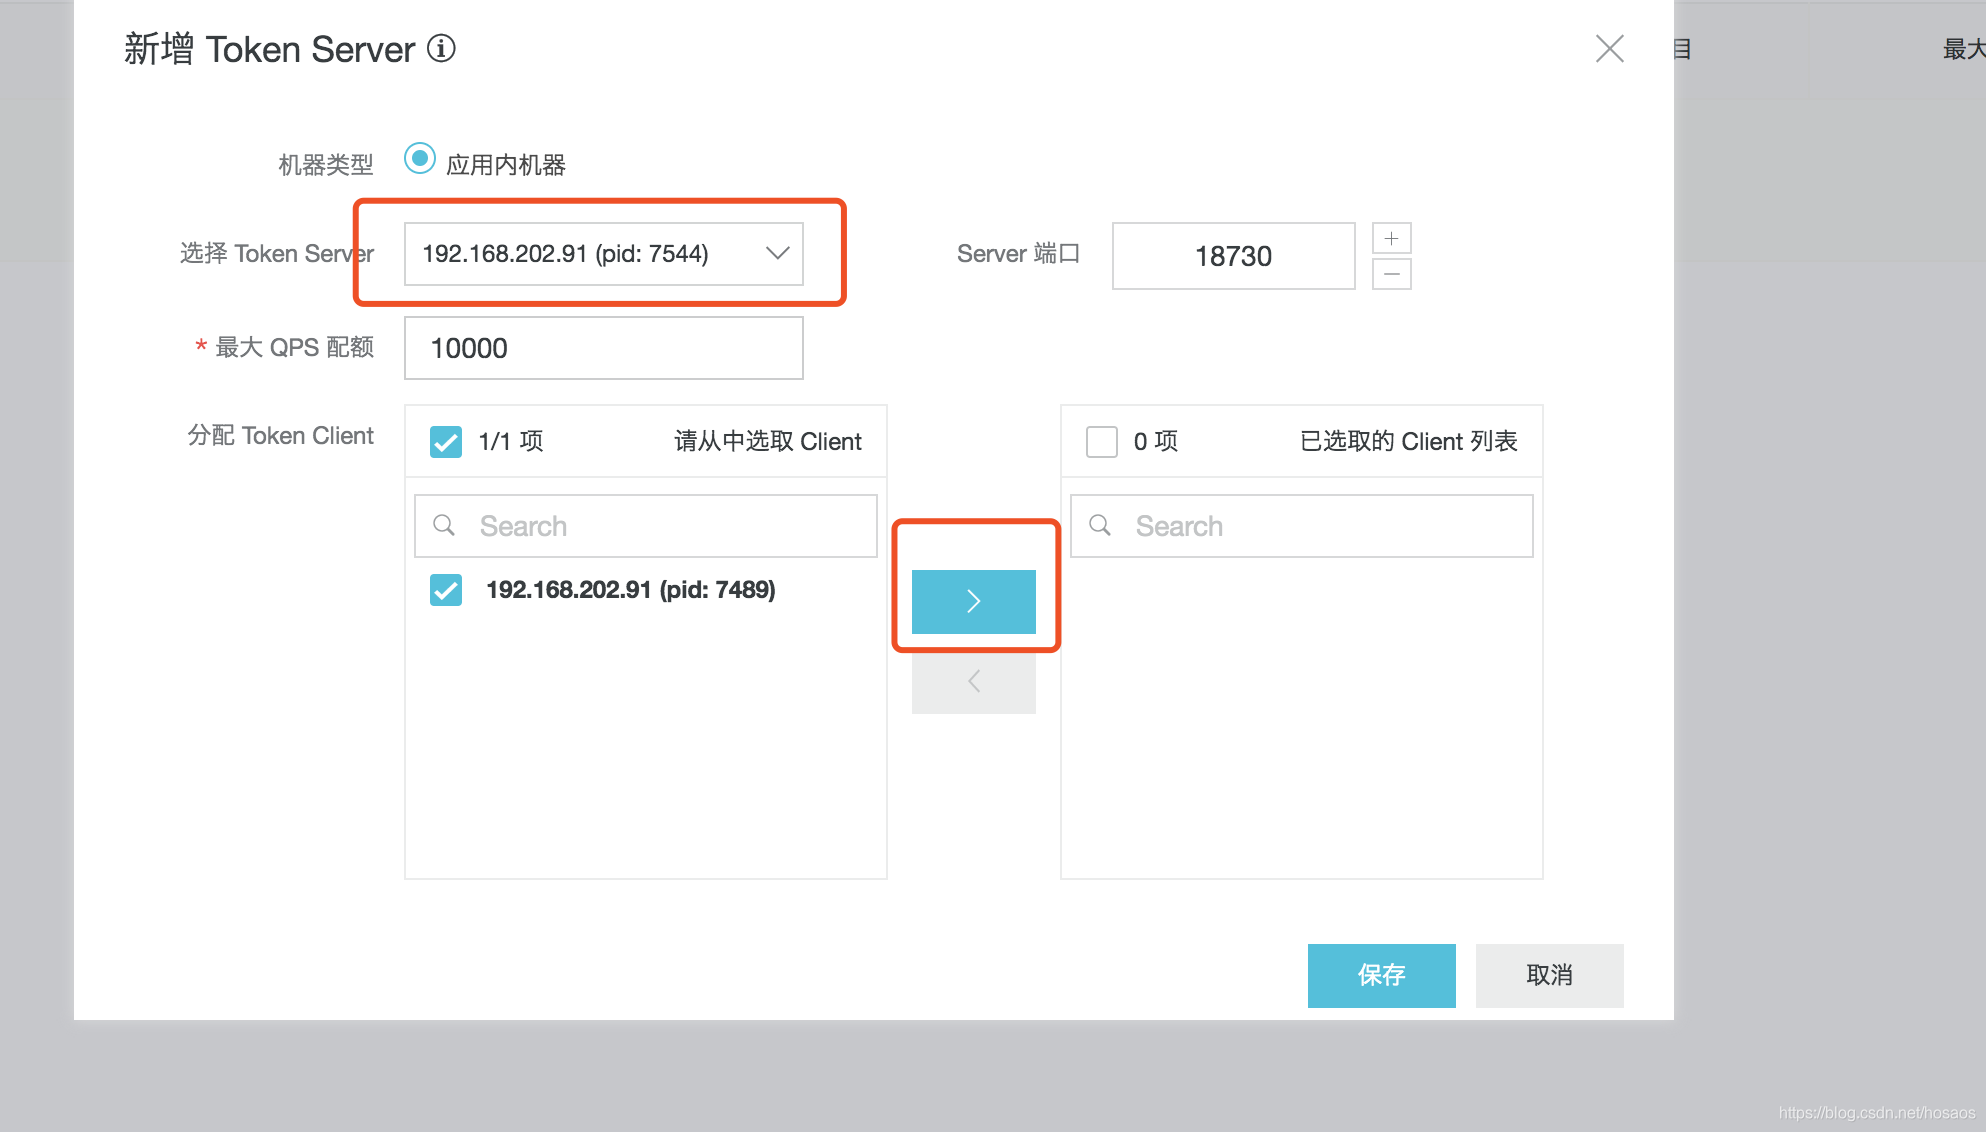
Task: Click the 机器类型 label
Action: click(326, 164)
